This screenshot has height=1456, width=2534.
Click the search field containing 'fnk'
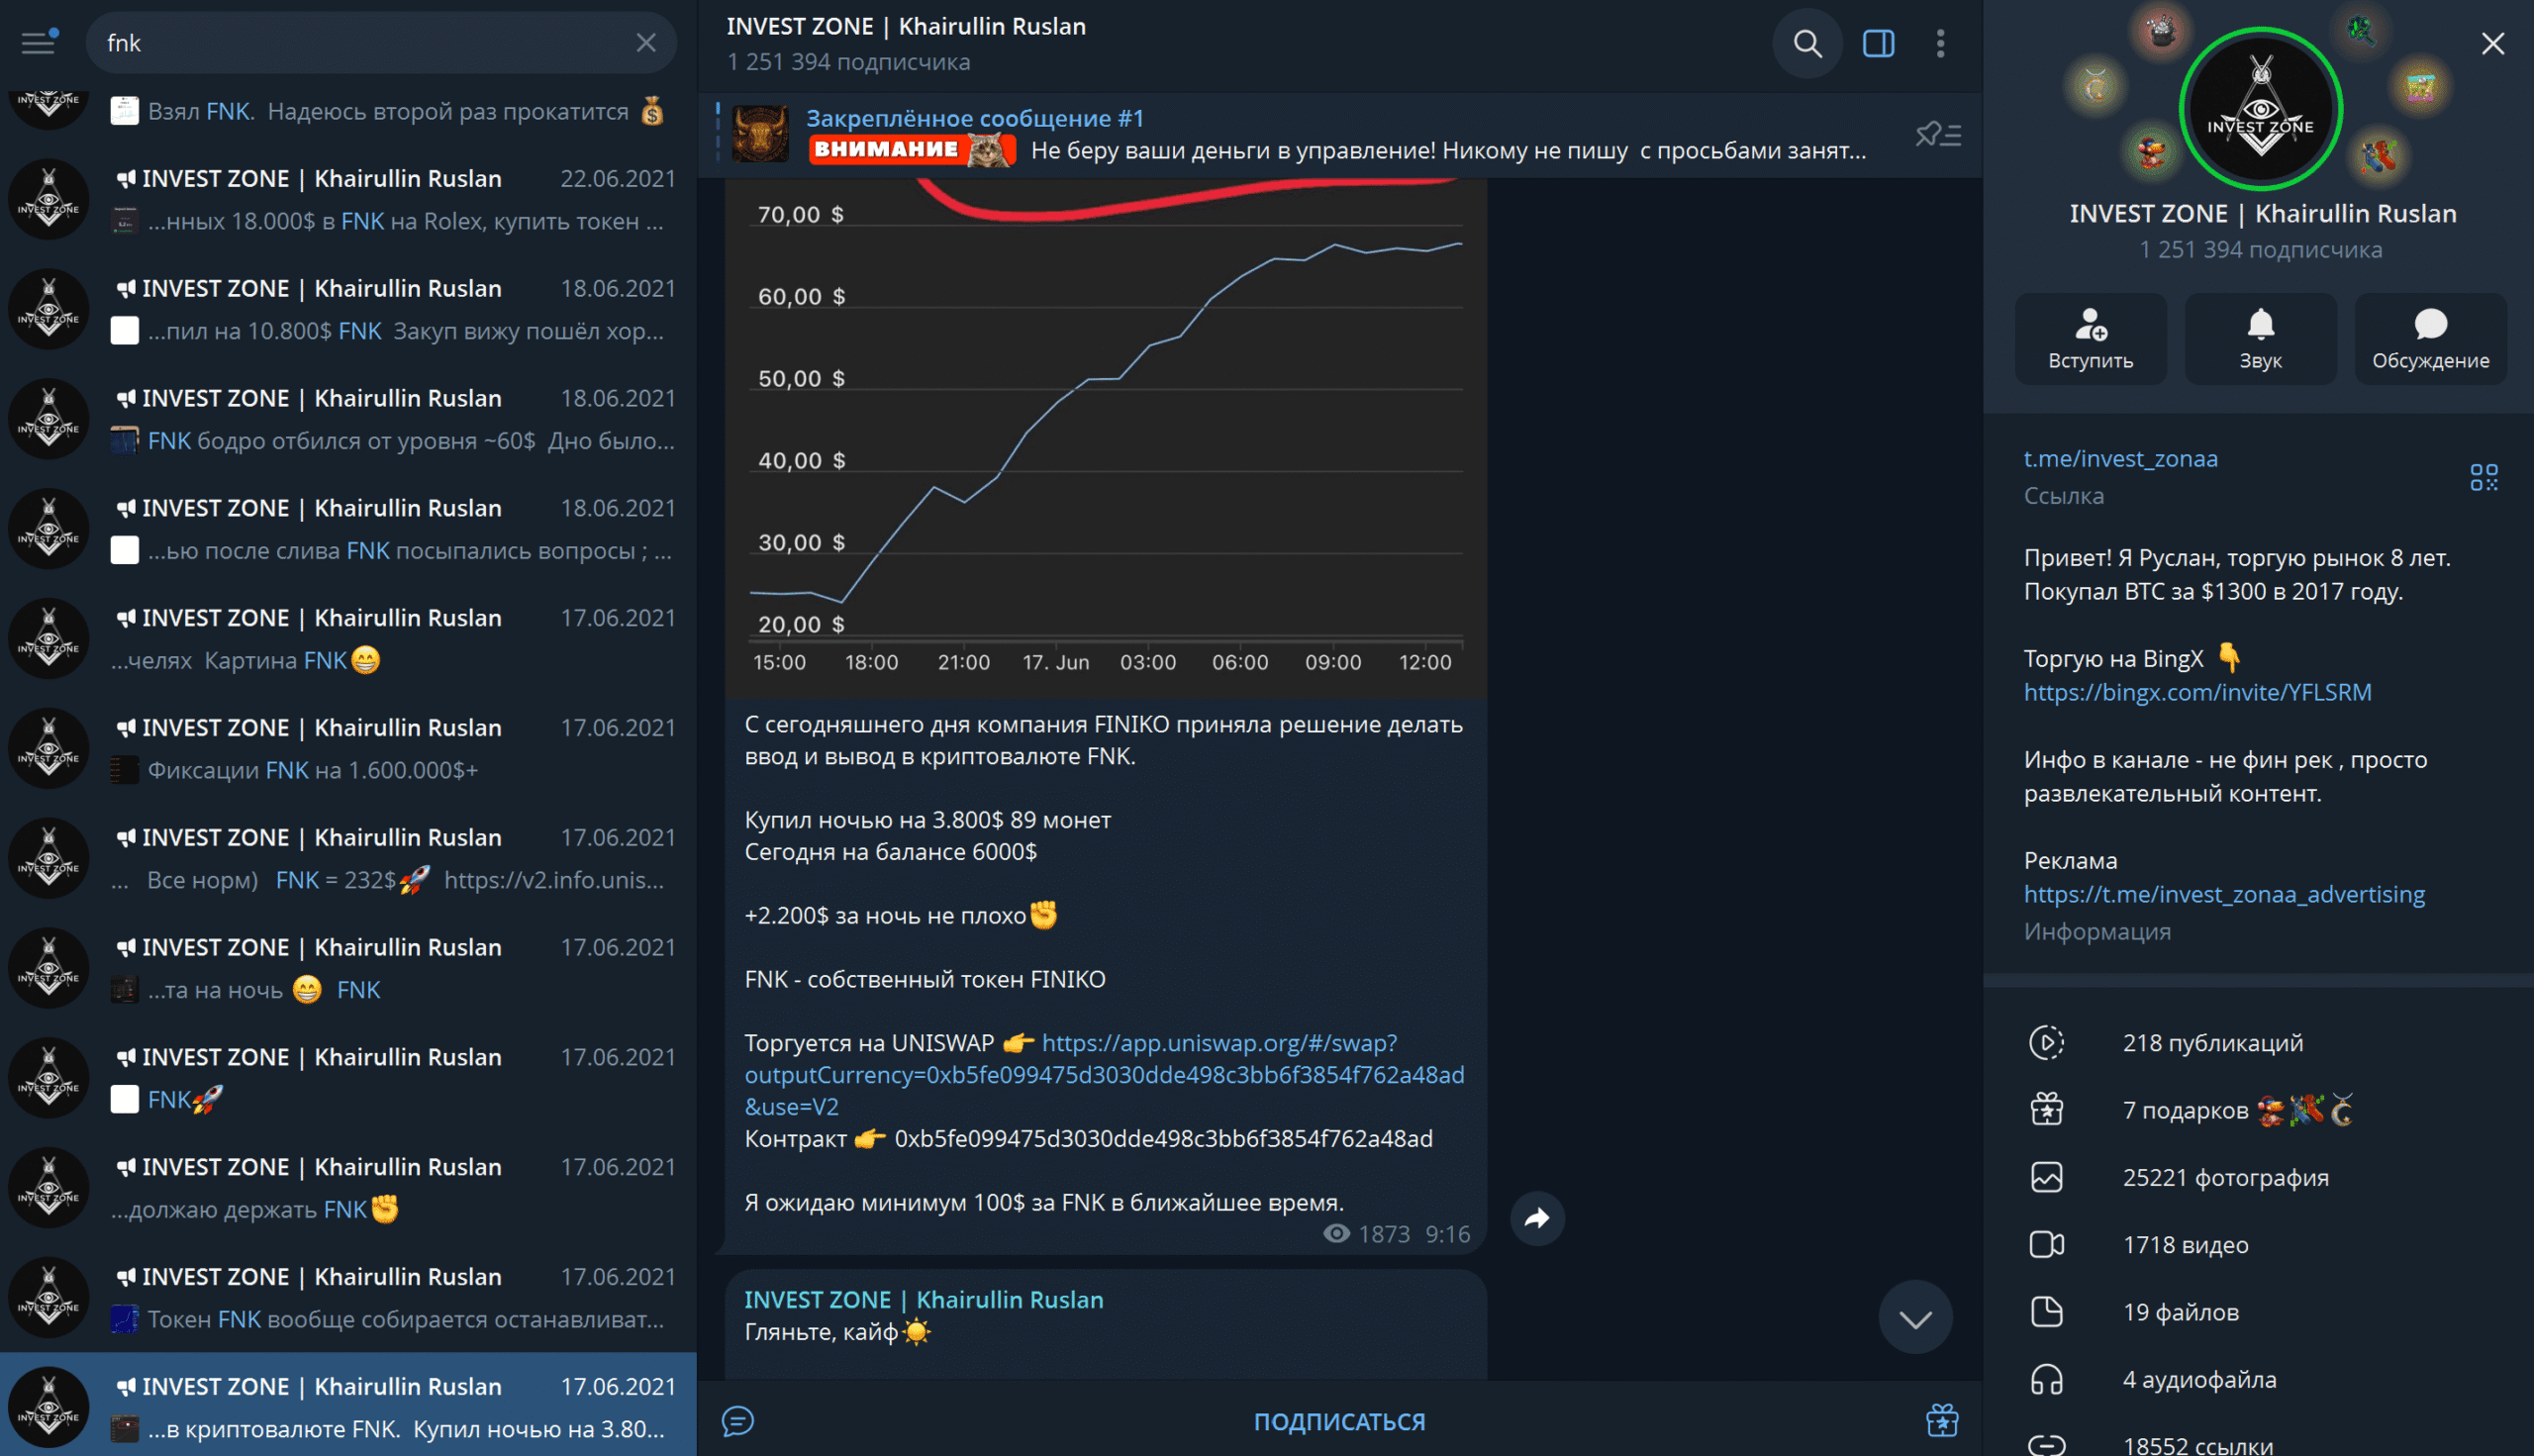(x=380, y=43)
